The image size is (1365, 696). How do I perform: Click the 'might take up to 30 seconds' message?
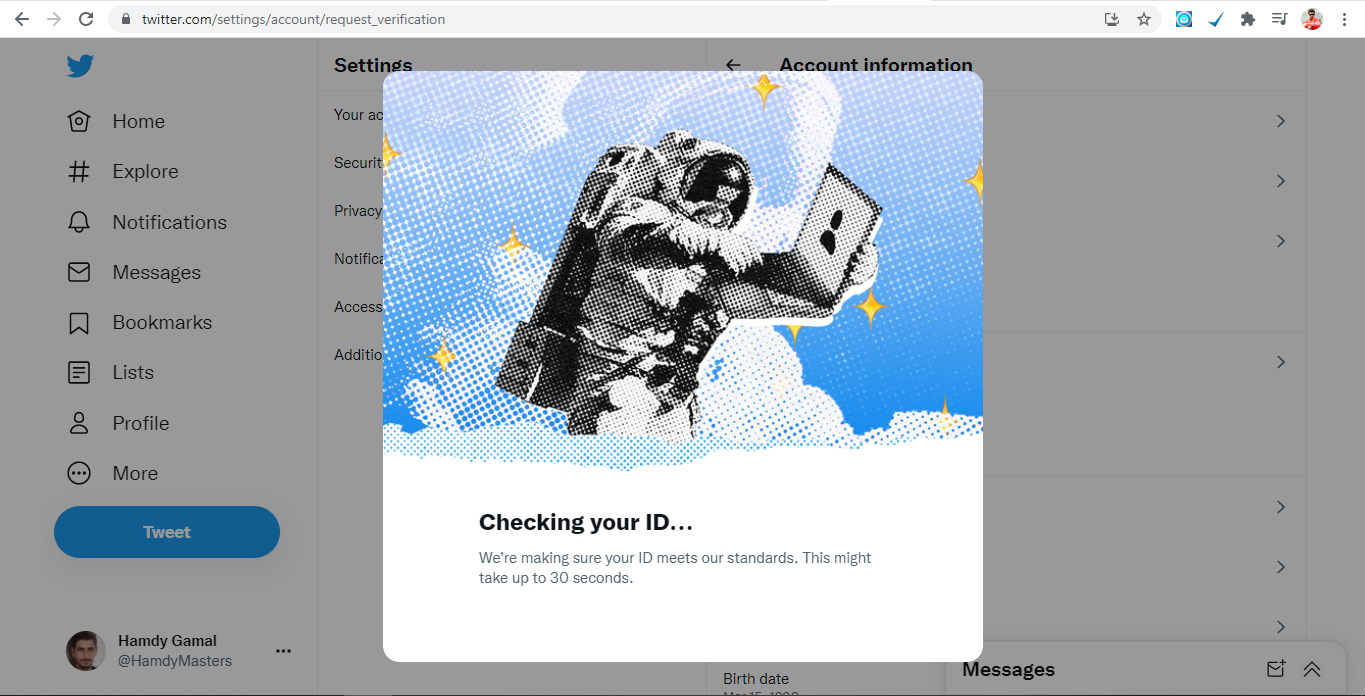[x=675, y=567]
